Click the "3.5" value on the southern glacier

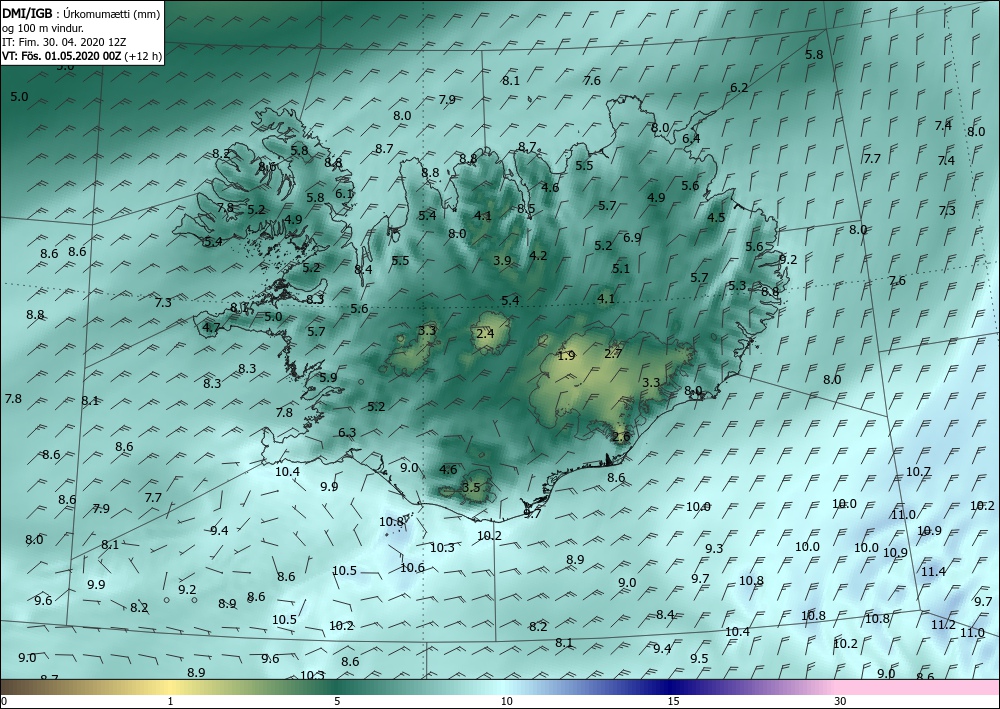pyautogui.click(x=471, y=488)
